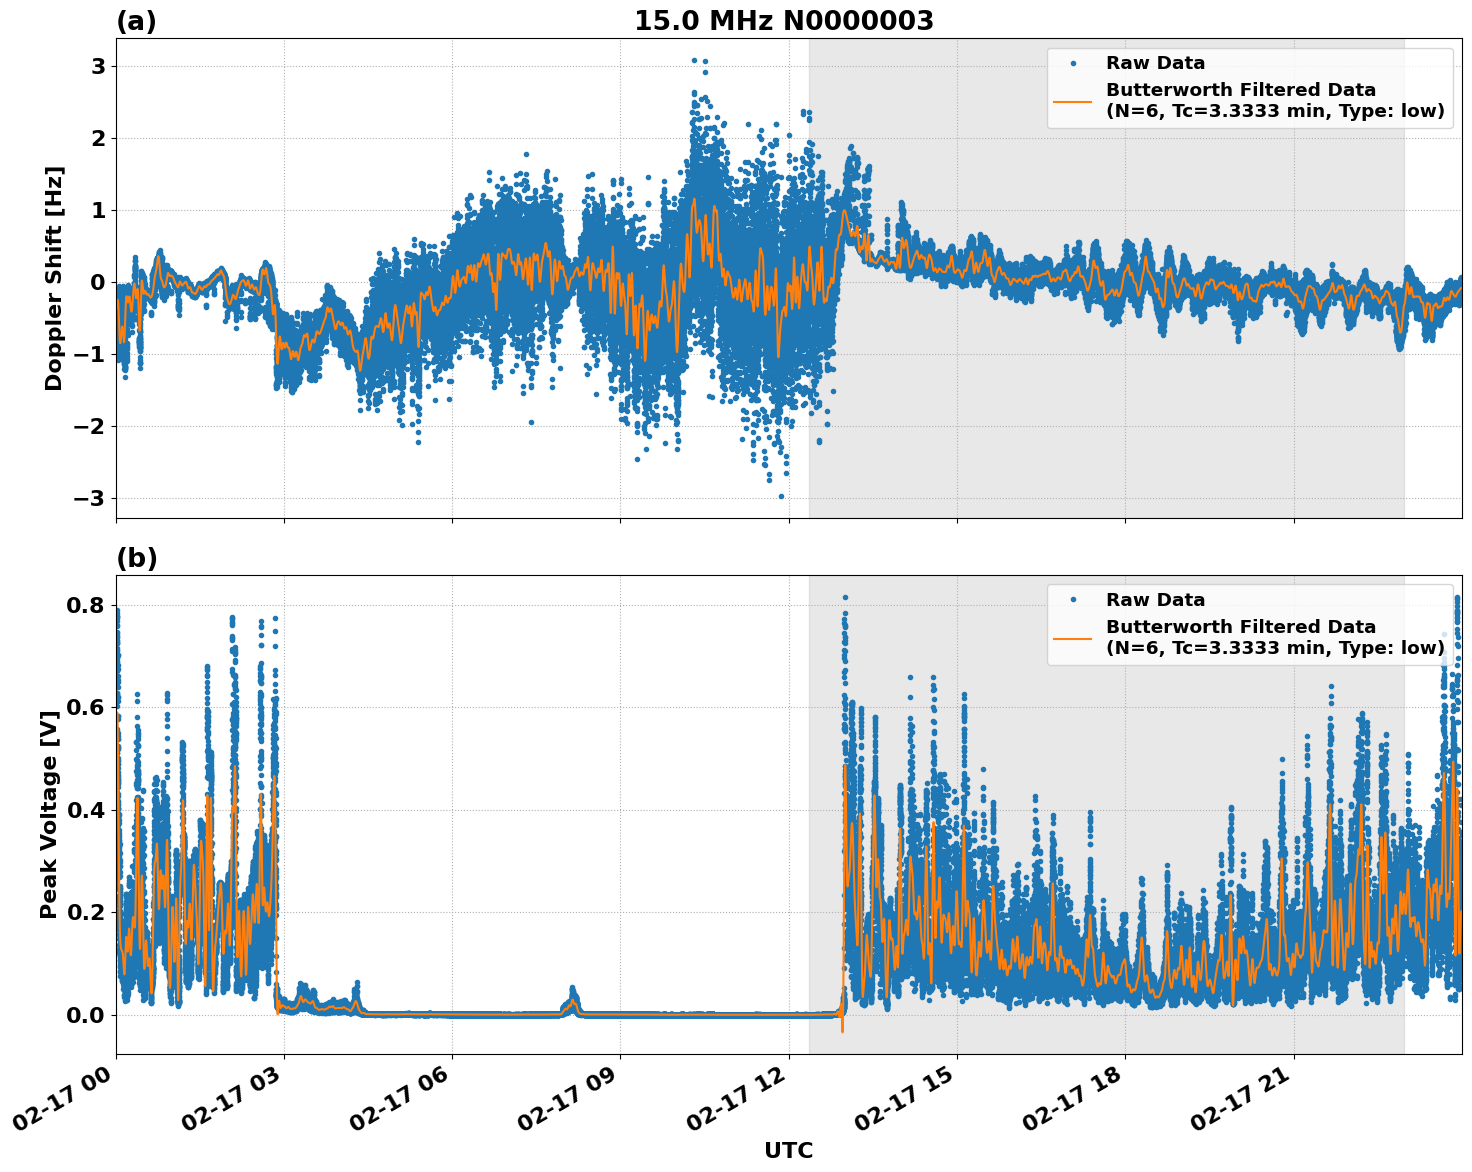This screenshot has width=1472, height=1172.
Task: Click the orange Butterworth line sample in the bottom legend
Action: click(1073, 638)
